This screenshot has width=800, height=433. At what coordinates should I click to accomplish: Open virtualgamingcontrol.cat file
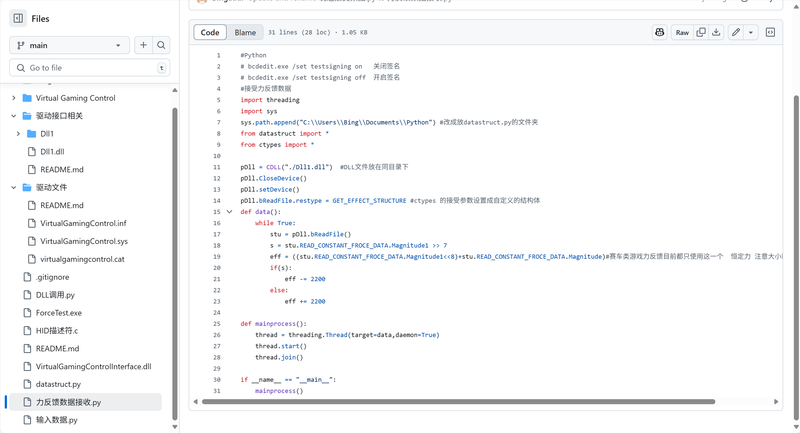tap(82, 259)
